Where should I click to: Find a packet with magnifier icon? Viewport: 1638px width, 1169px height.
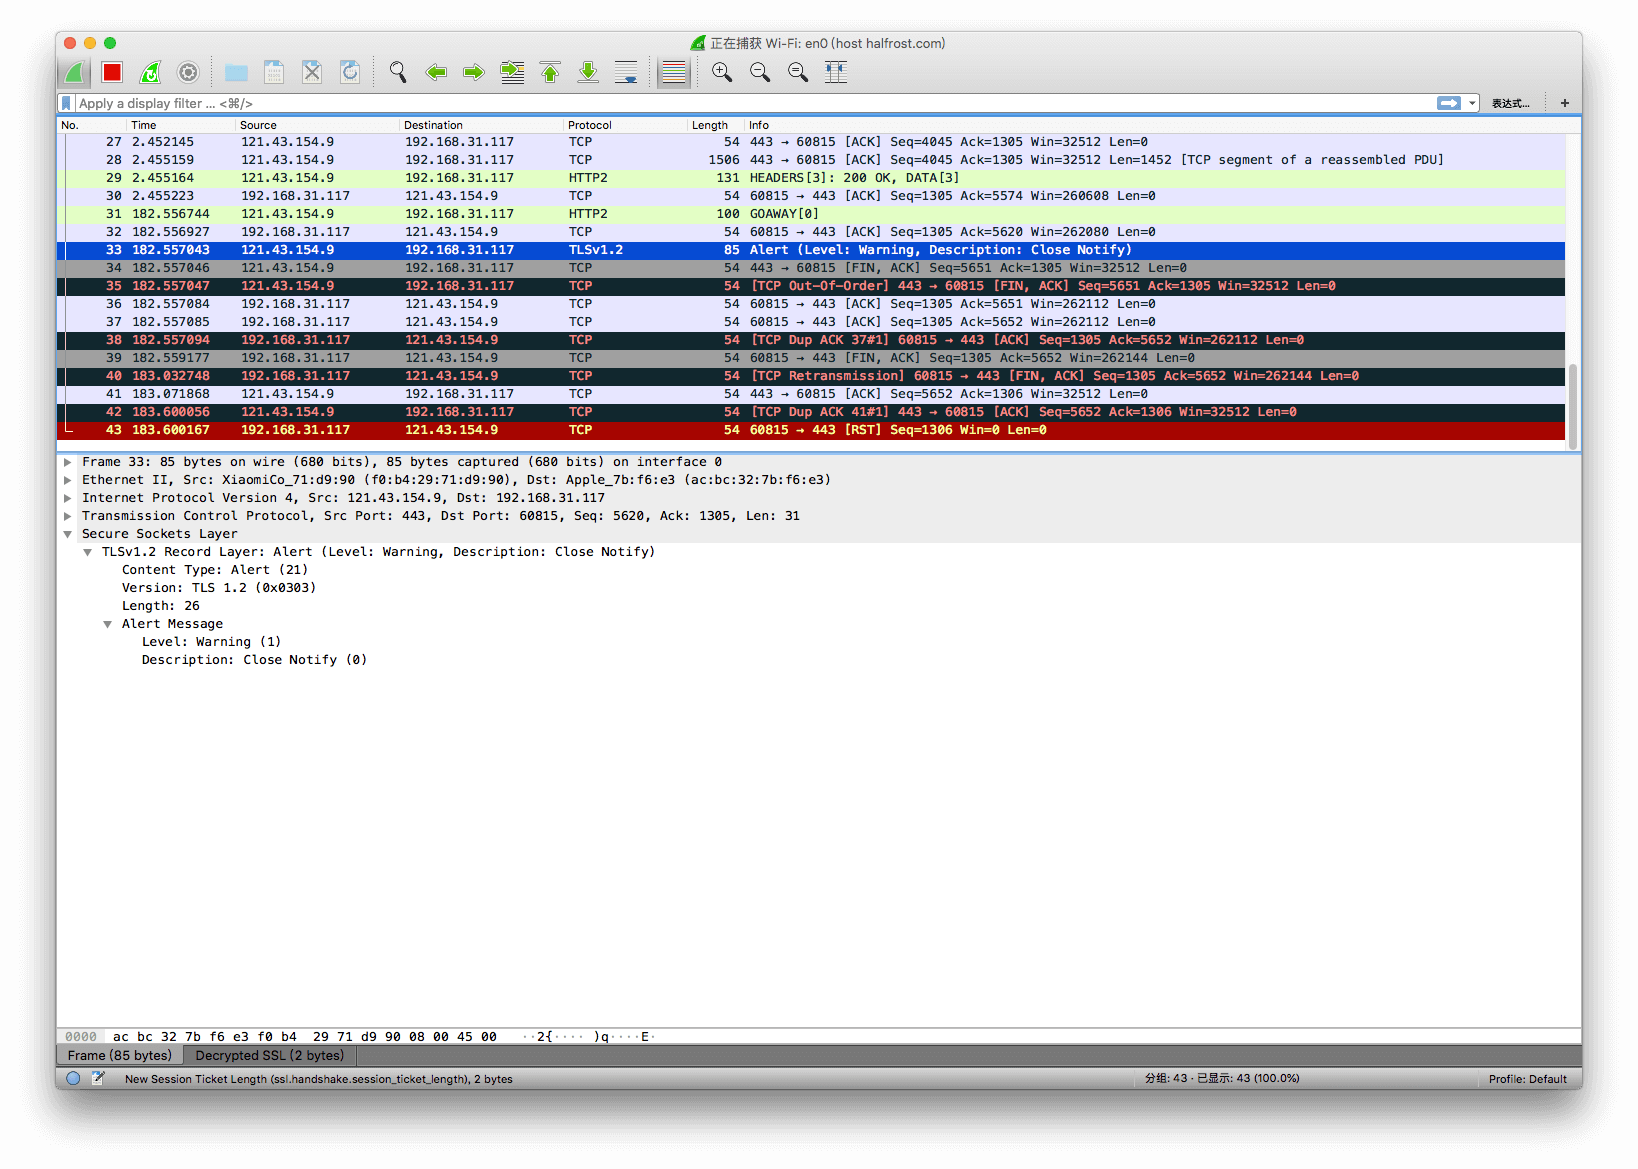[398, 72]
